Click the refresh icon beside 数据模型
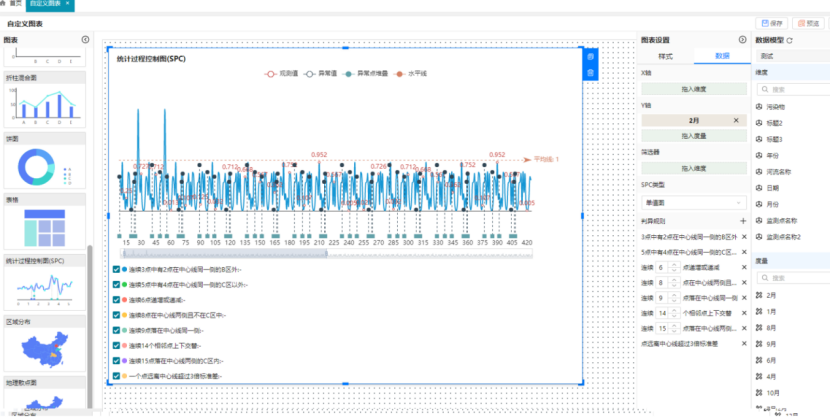This screenshot has height=419, width=830. [x=790, y=40]
